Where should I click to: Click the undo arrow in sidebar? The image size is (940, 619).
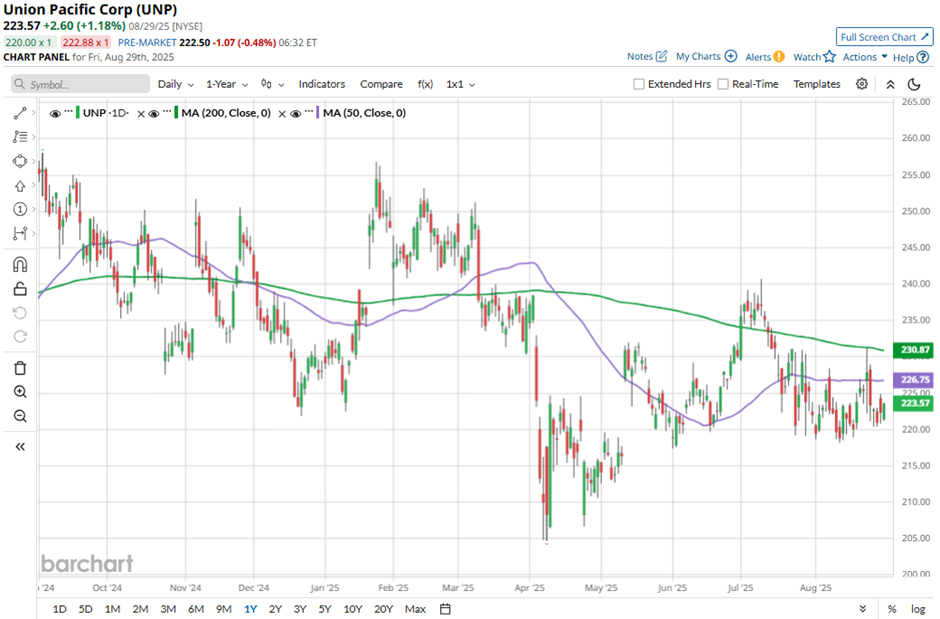click(x=20, y=313)
